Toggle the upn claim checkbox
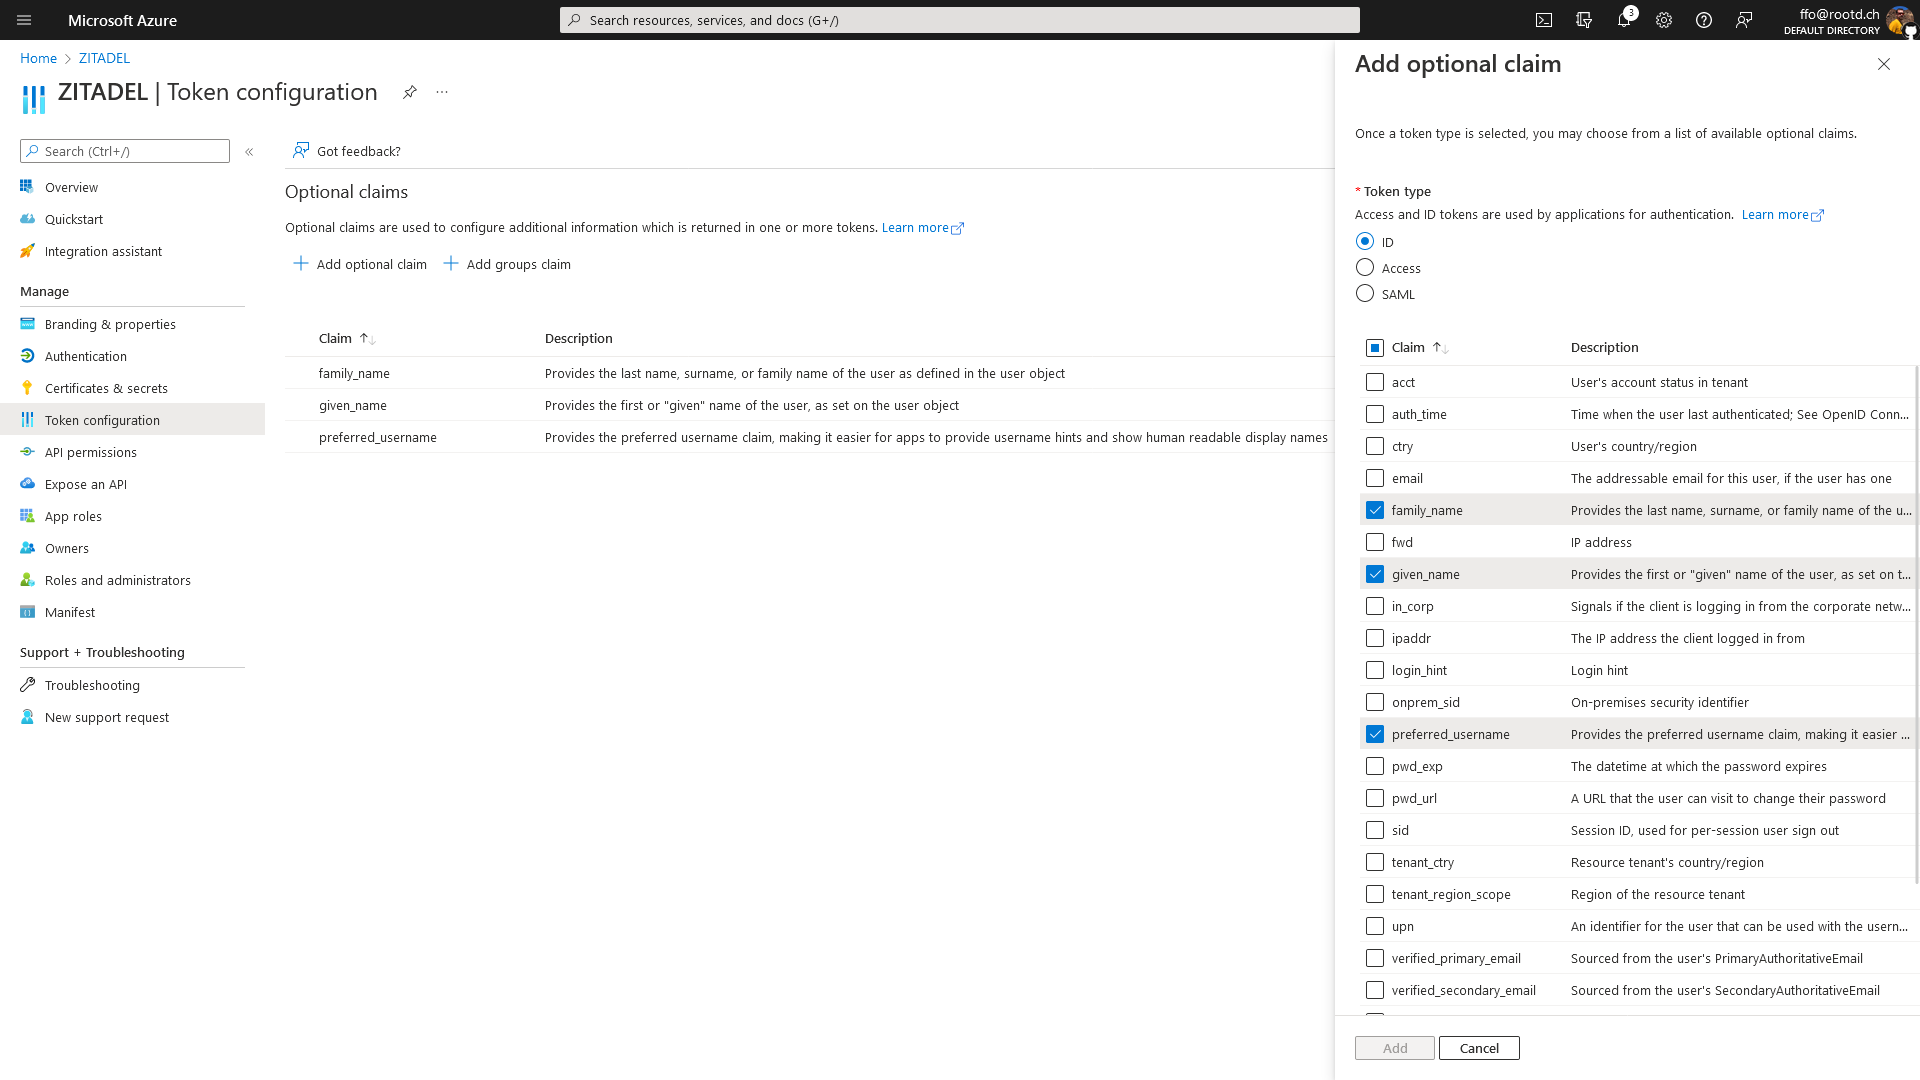This screenshot has width=1920, height=1080. point(1374,926)
